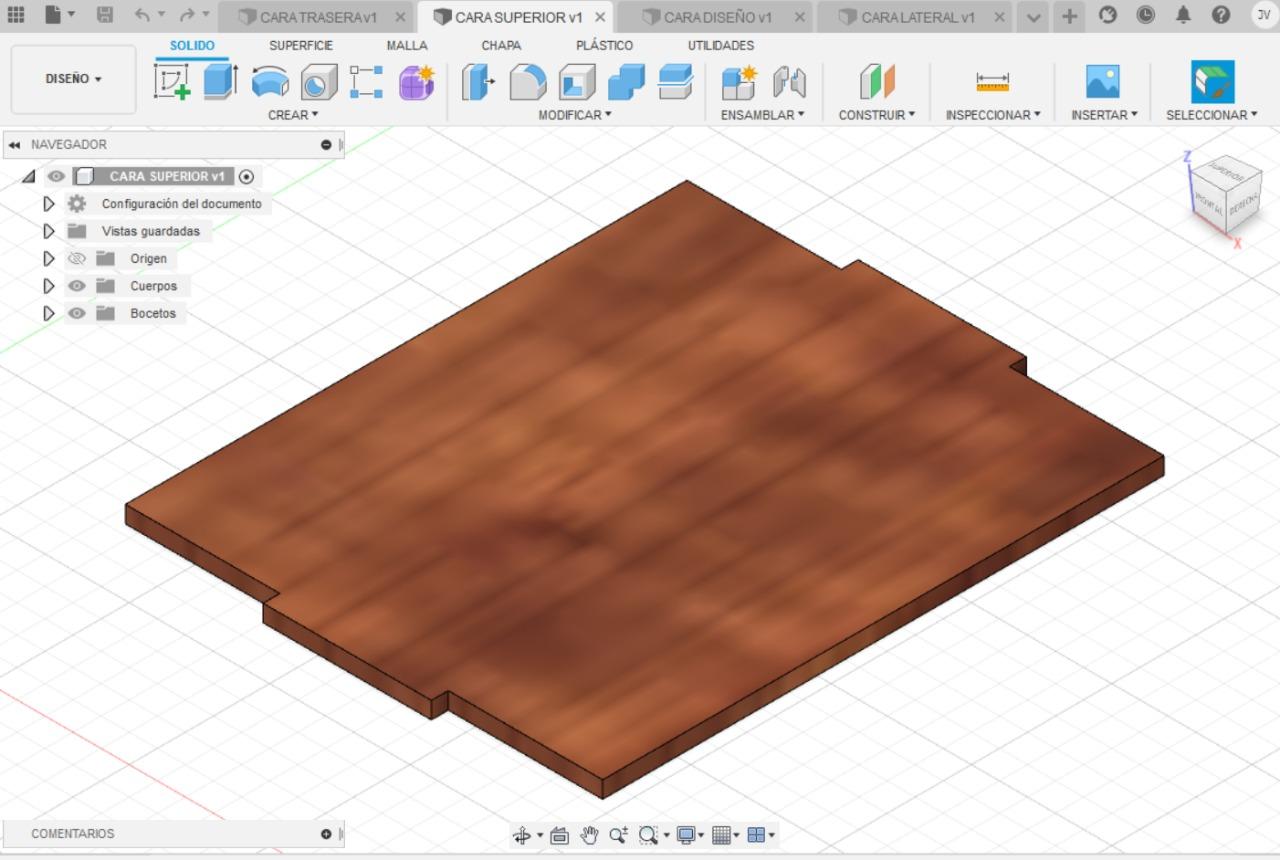Open the CONSTRUIR dropdown menu
1280x860 pixels.
pos(877,115)
